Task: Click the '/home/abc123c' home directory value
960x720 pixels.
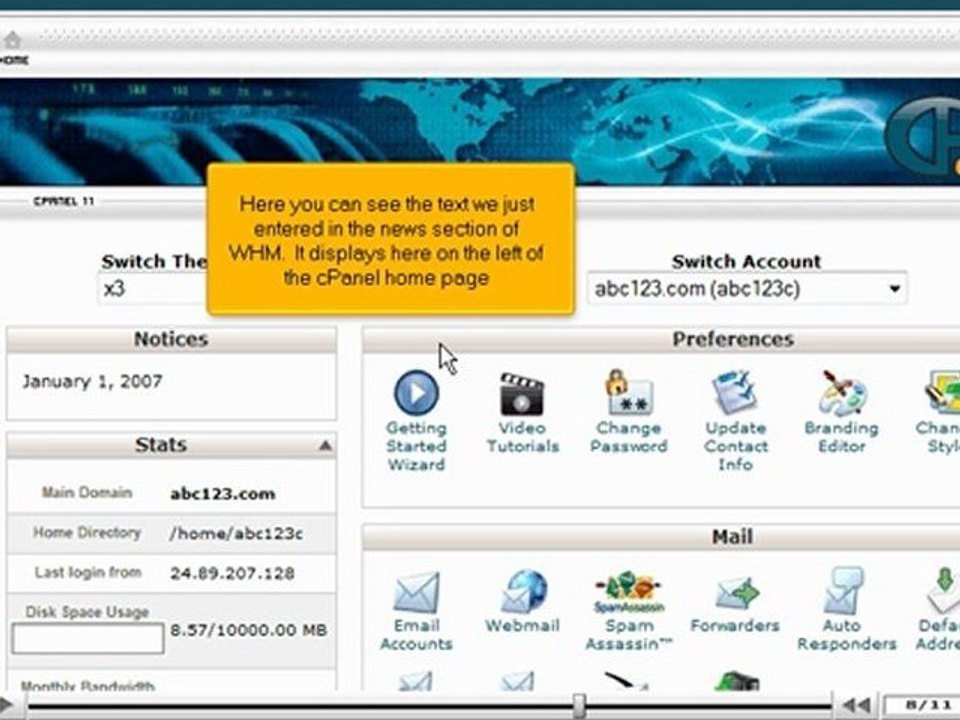Action: coord(236,534)
